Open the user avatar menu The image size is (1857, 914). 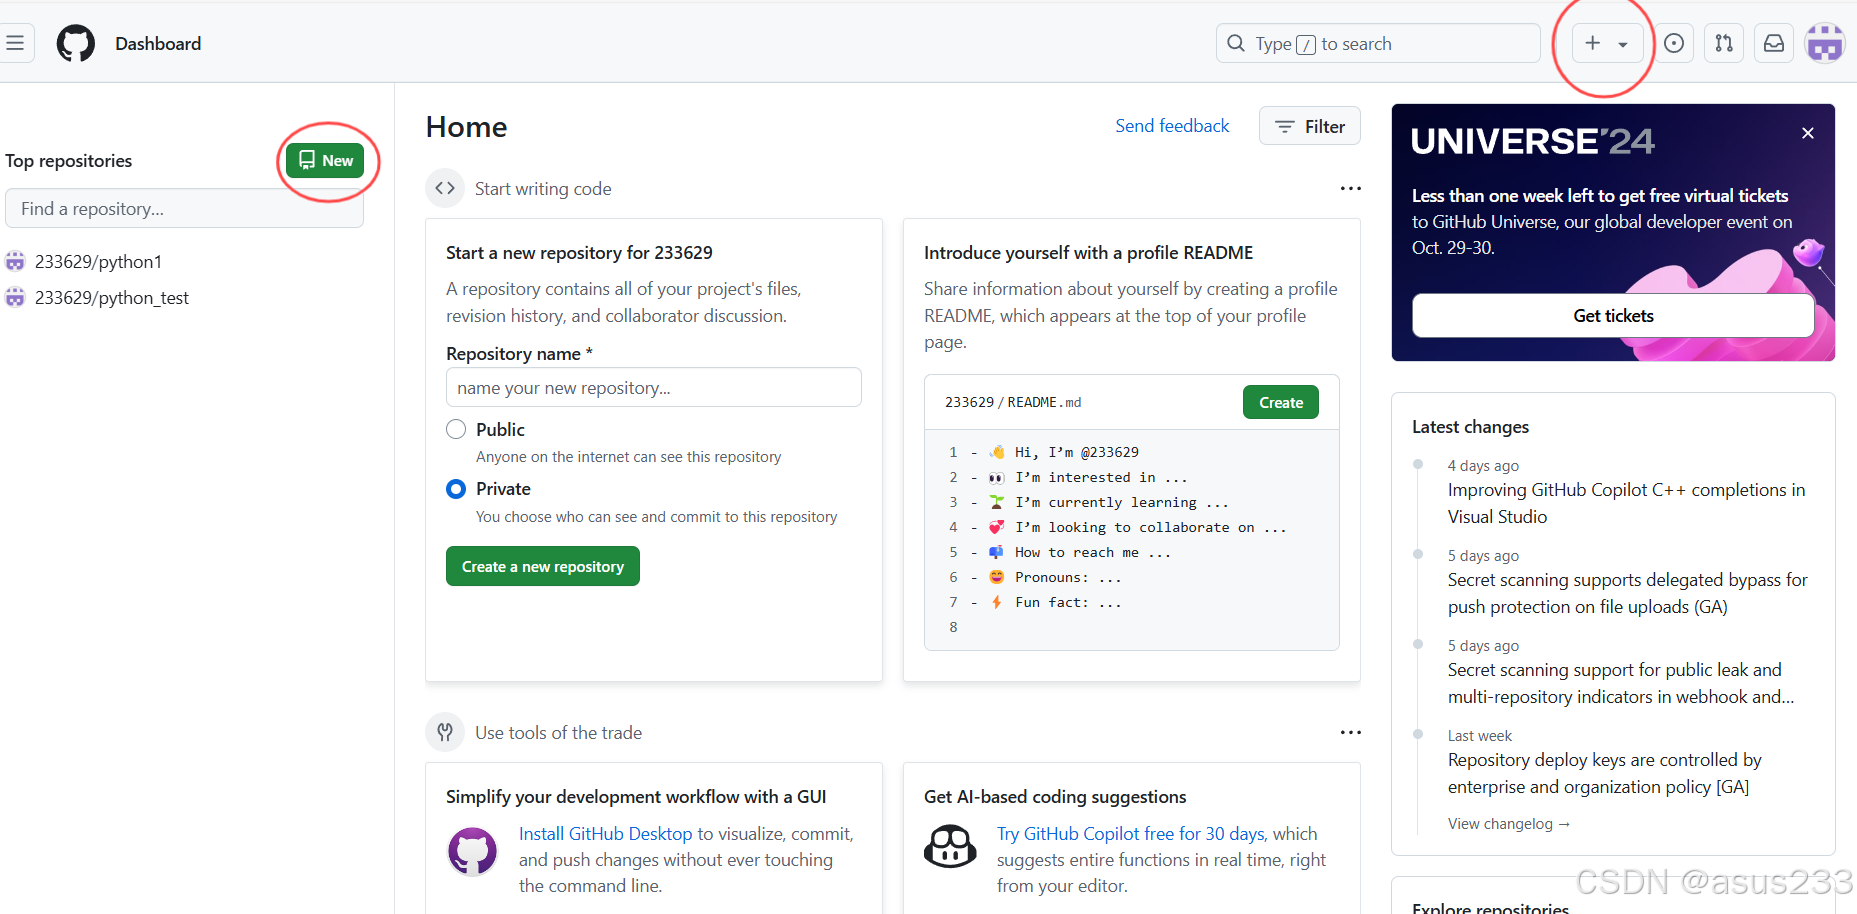tap(1825, 43)
